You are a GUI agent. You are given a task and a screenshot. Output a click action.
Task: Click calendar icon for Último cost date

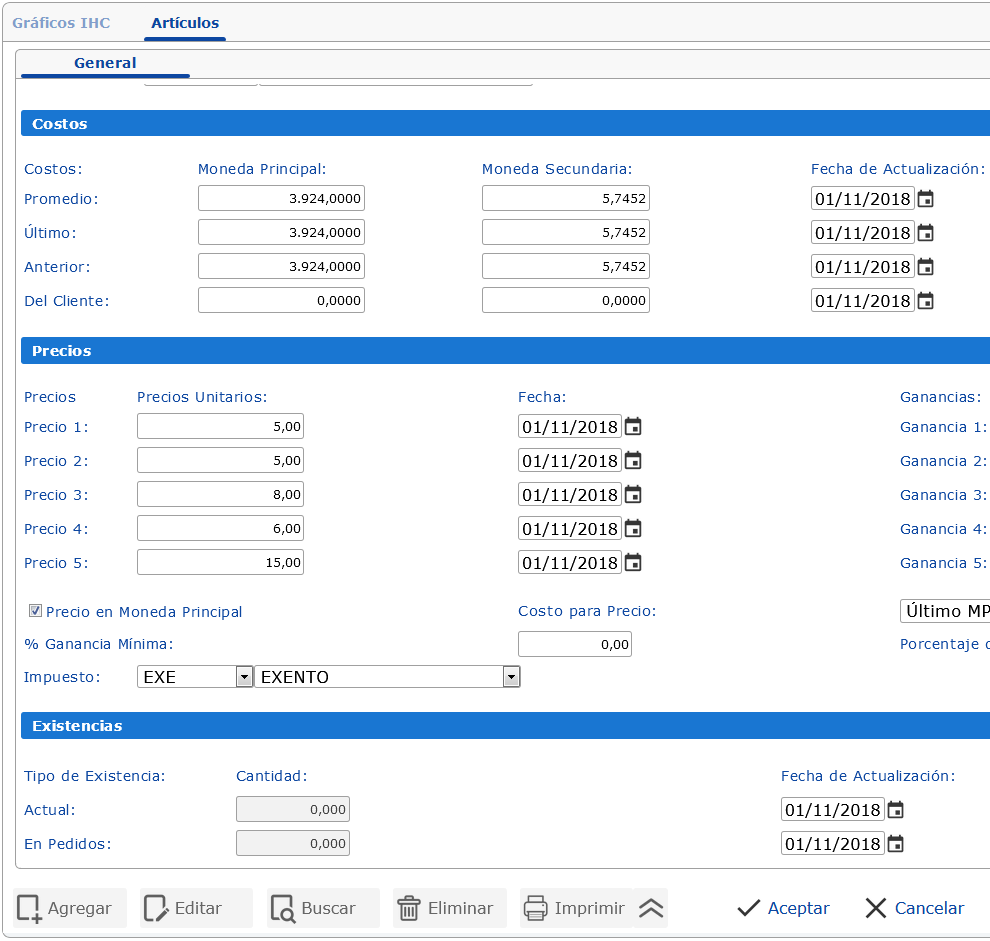click(x=926, y=233)
